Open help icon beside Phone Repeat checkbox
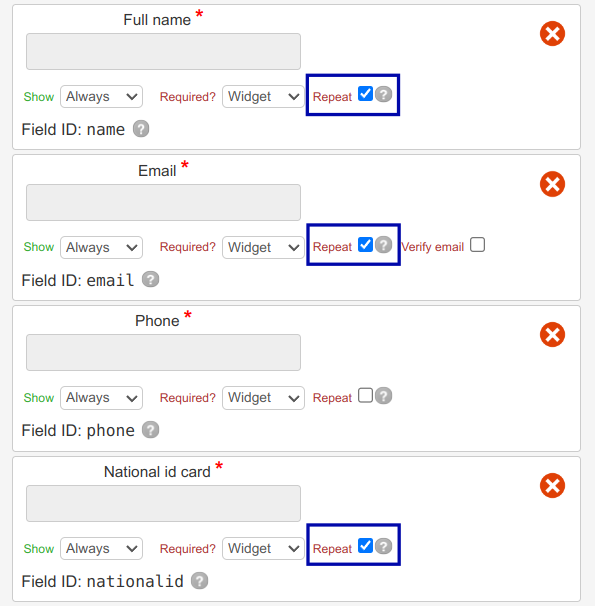The image size is (595, 606). tap(383, 396)
